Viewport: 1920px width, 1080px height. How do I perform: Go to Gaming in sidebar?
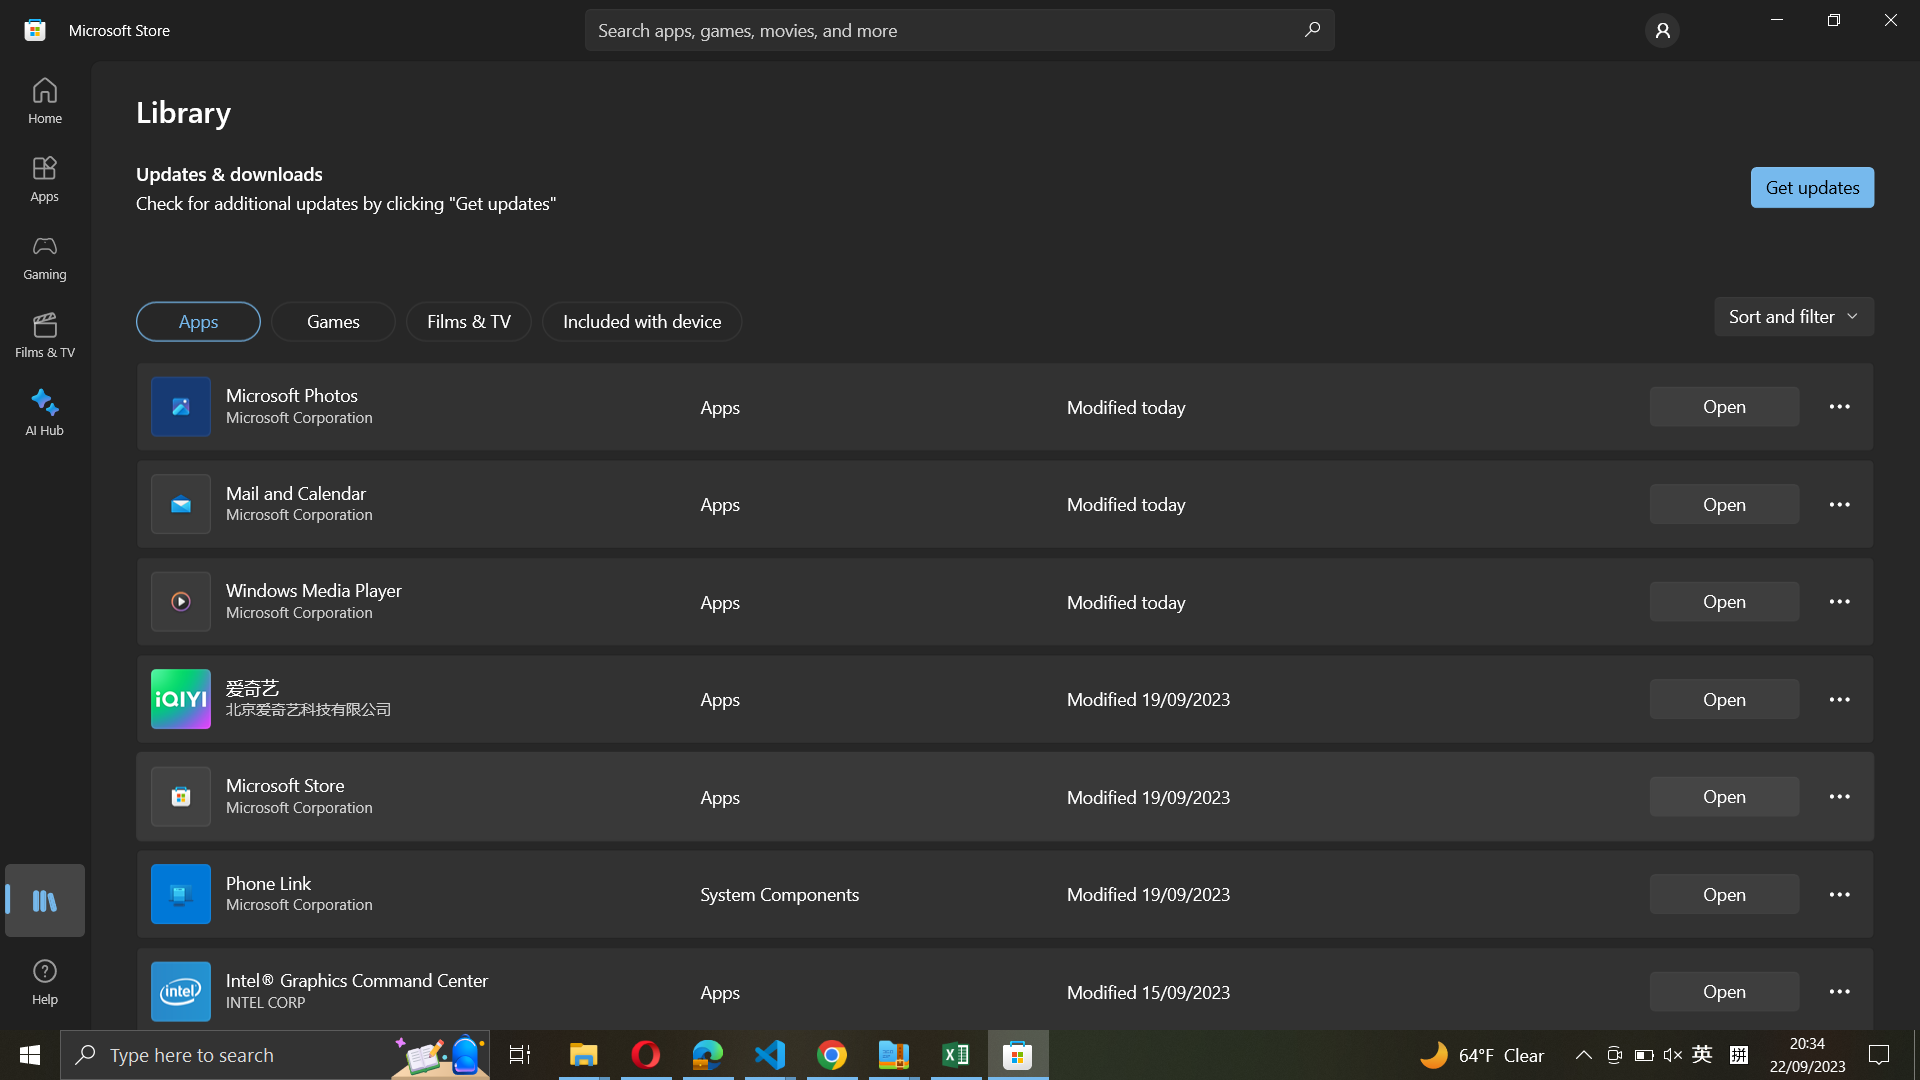[x=44, y=257]
